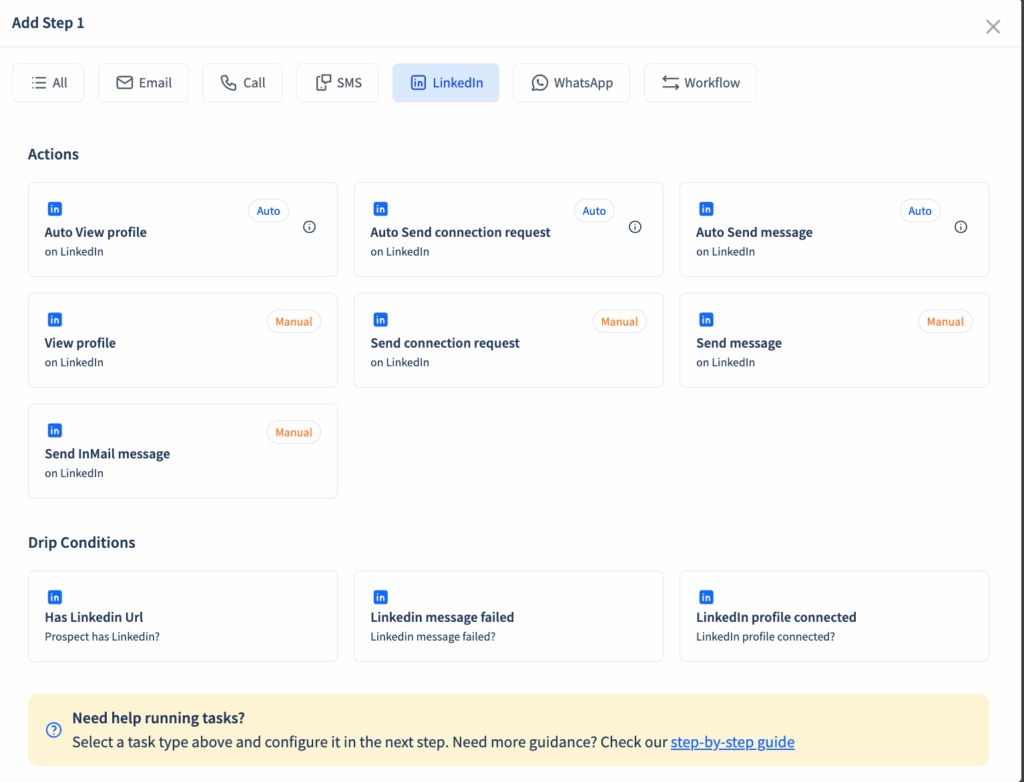The width and height of the screenshot is (1024, 782).
Task: Click the 'Prospect has Linkedin?' text
Action: (103, 636)
